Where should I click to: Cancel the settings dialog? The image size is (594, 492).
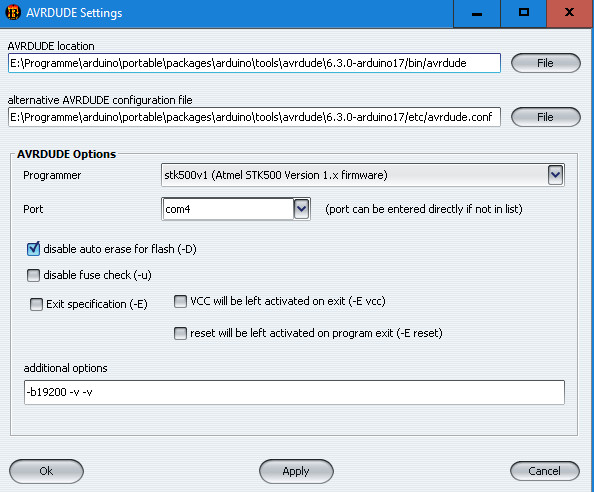tap(545, 471)
